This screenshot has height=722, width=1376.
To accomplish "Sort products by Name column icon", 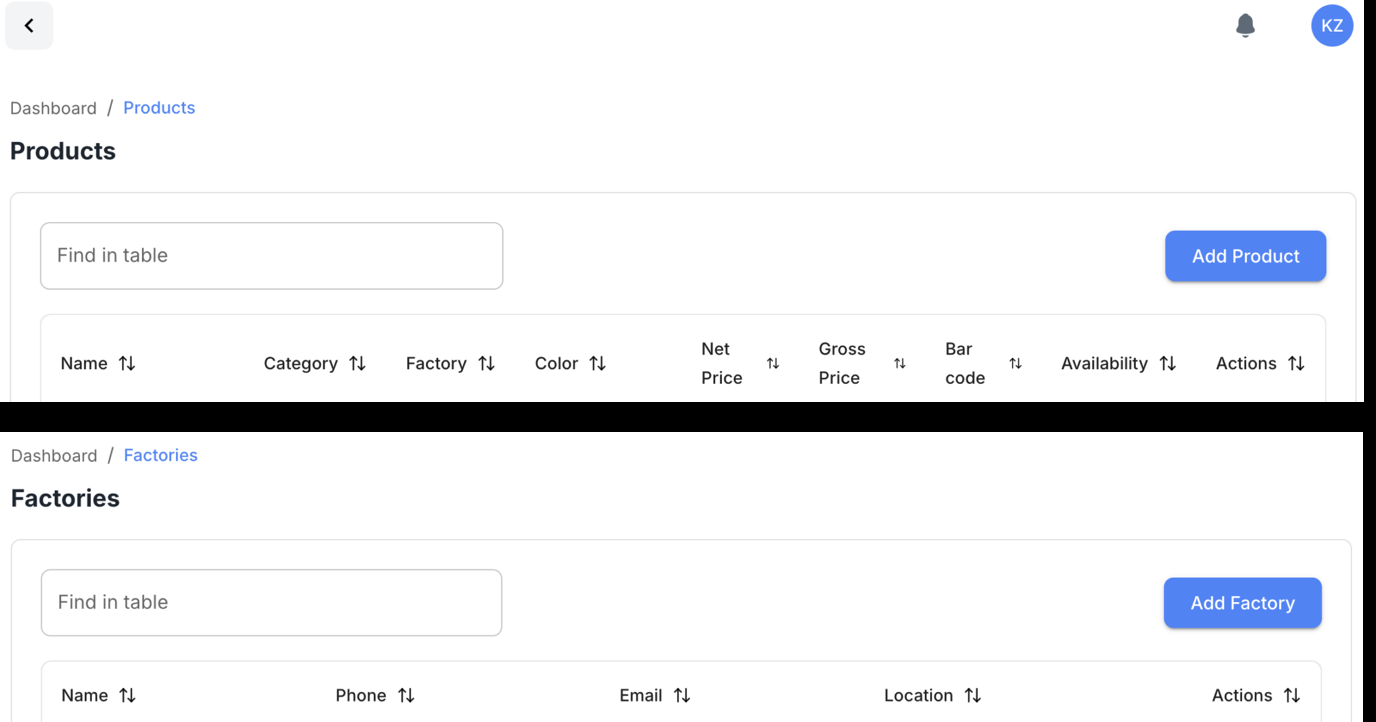I will click(127, 363).
